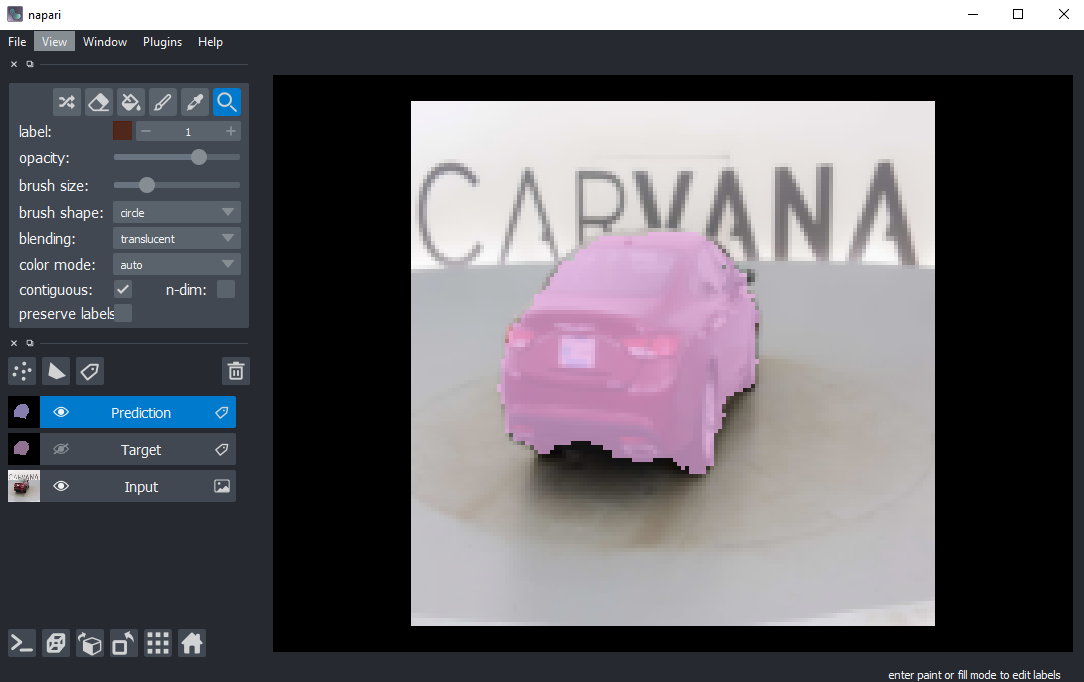The image size is (1084, 682).
Task: Click the current label color swatch
Action: coord(122,131)
